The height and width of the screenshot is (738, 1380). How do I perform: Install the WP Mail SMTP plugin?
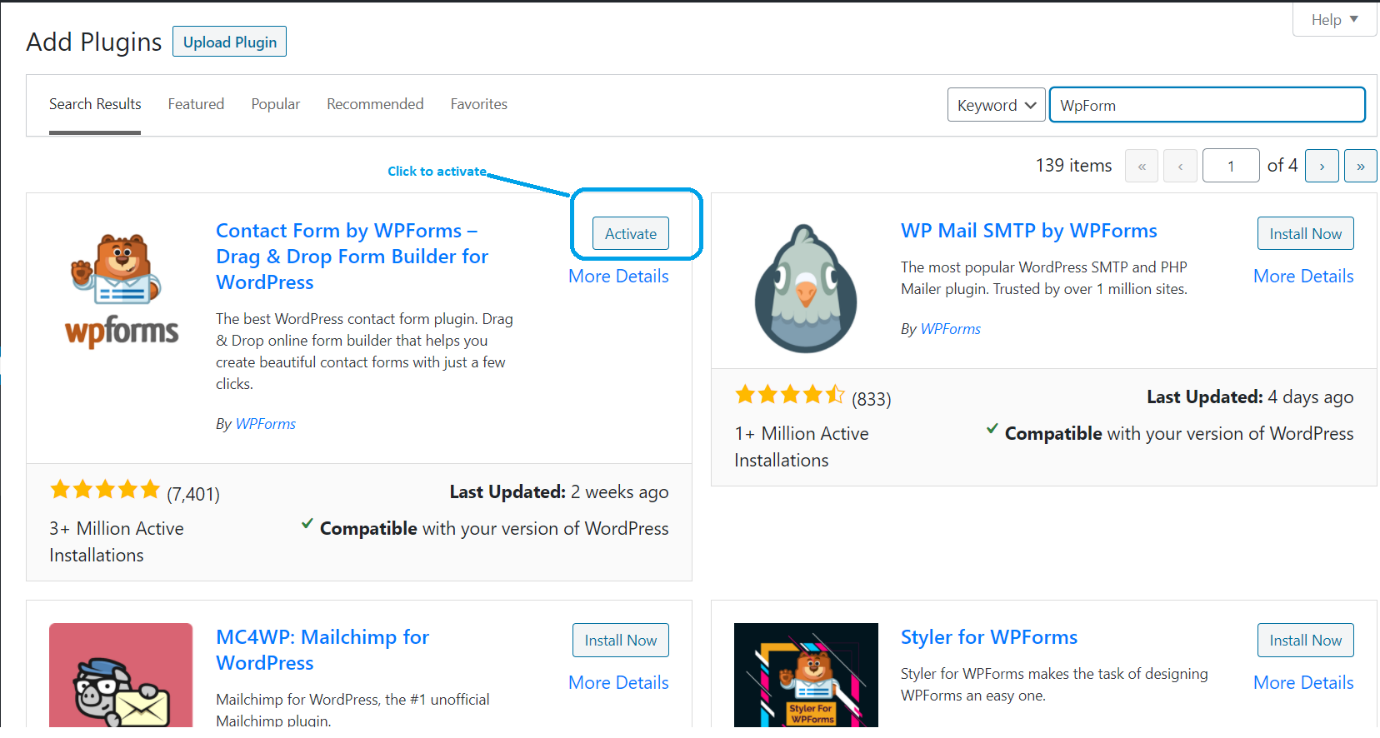pos(1306,233)
